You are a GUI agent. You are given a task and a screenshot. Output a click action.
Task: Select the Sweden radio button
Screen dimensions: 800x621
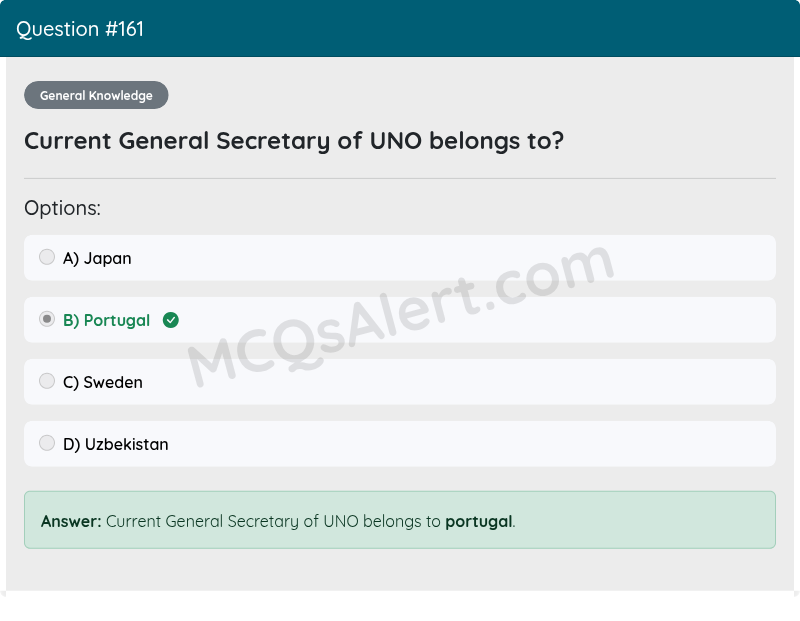(47, 381)
